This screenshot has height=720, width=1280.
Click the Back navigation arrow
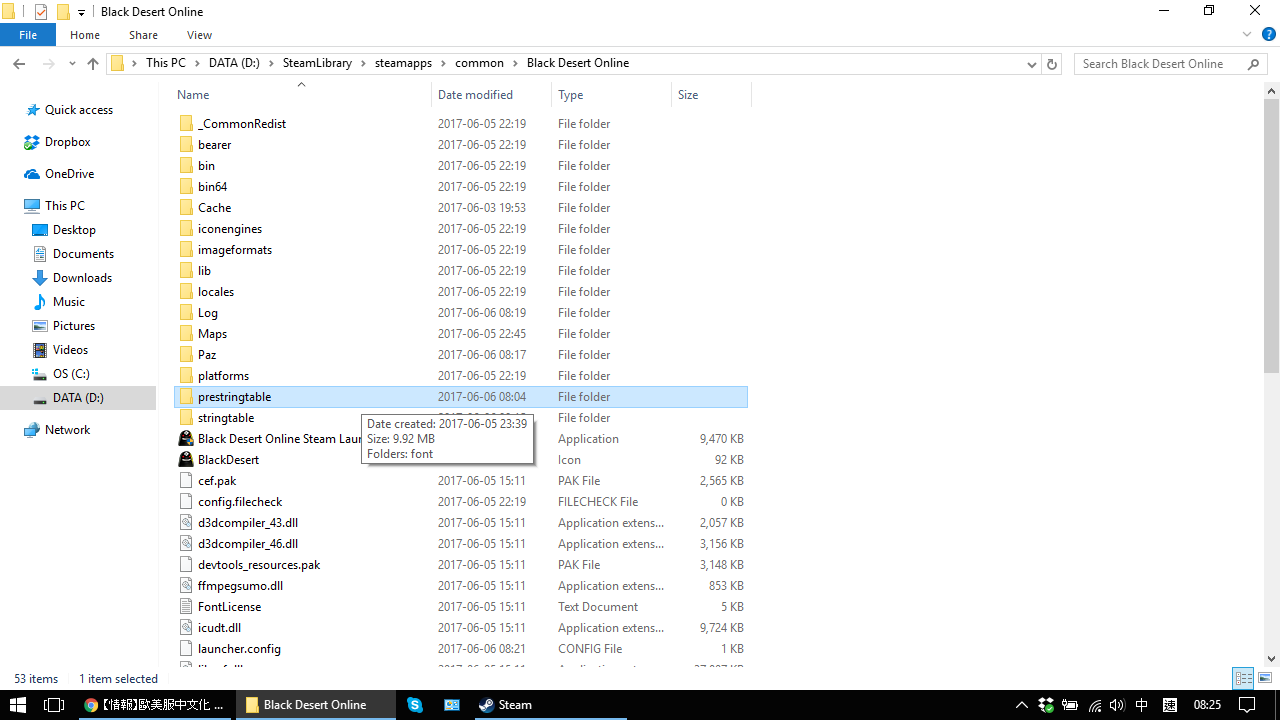tap(19, 63)
